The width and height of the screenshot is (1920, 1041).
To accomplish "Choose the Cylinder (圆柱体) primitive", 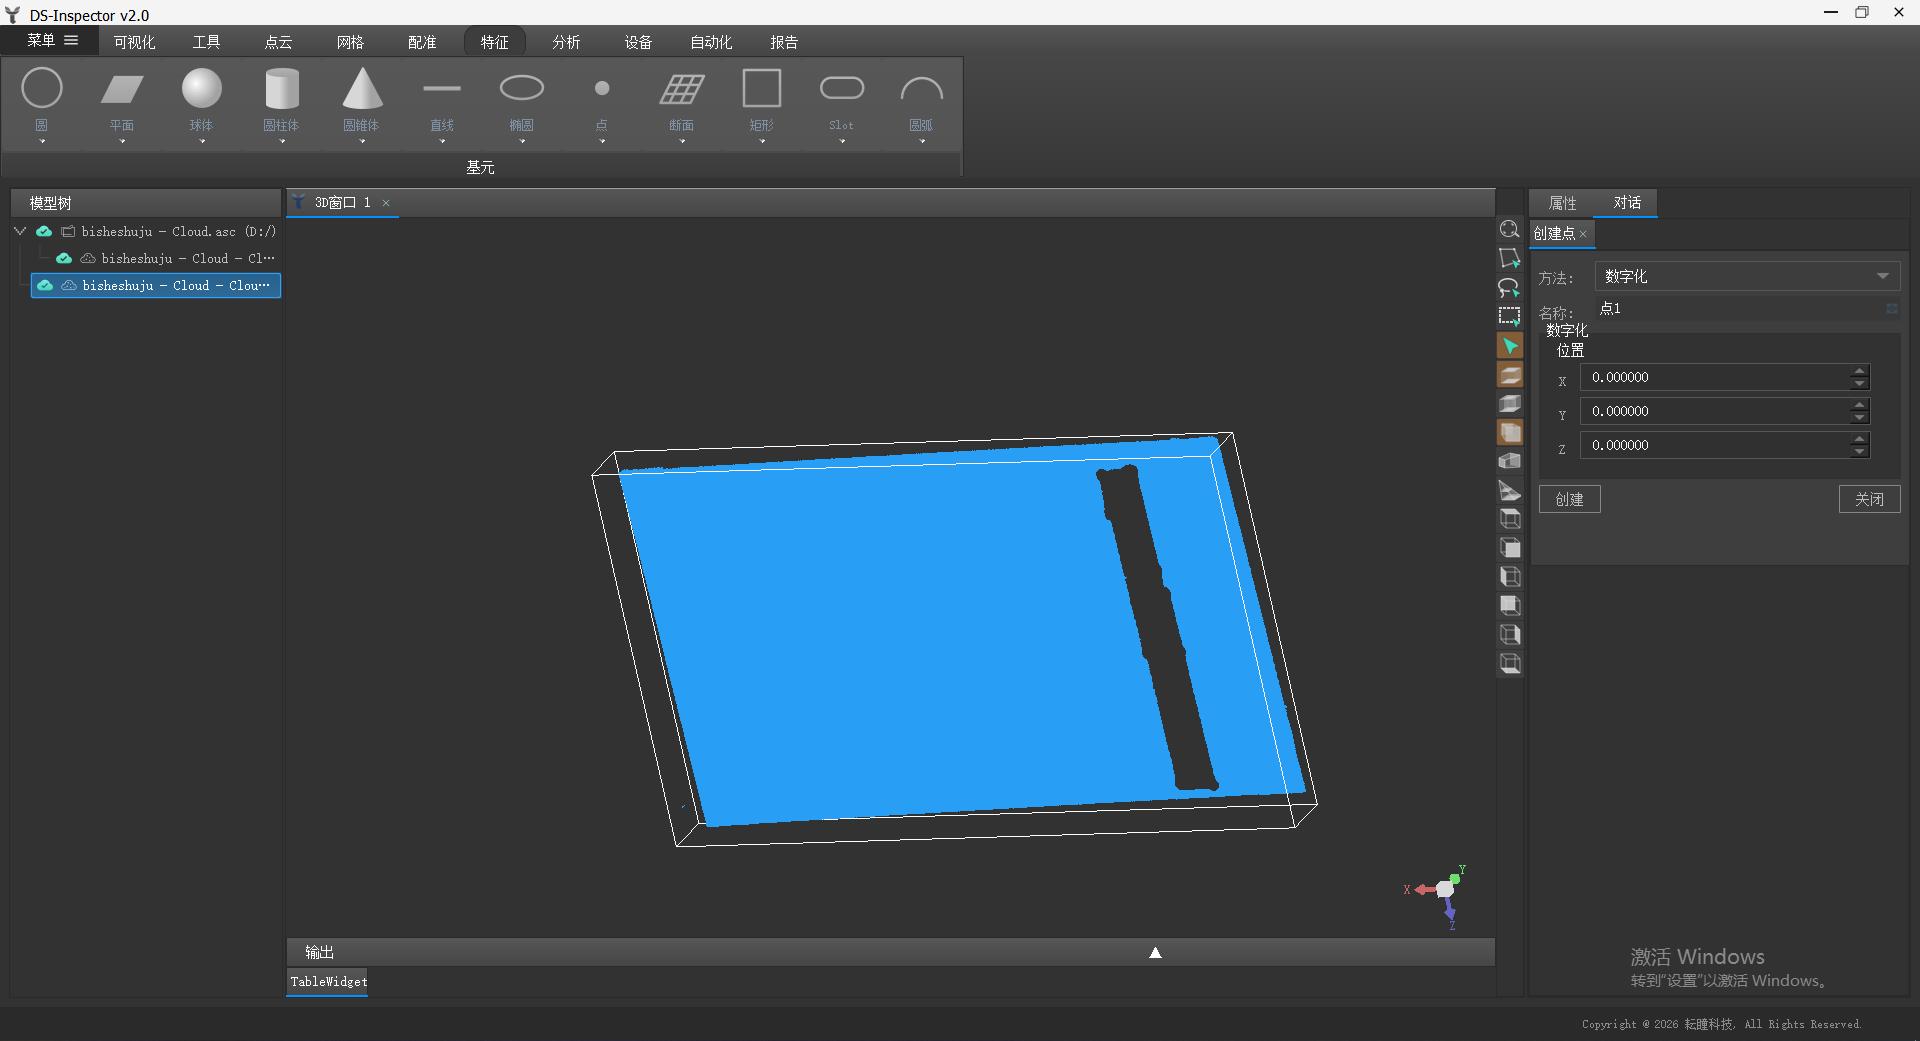I will click(282, 98).
